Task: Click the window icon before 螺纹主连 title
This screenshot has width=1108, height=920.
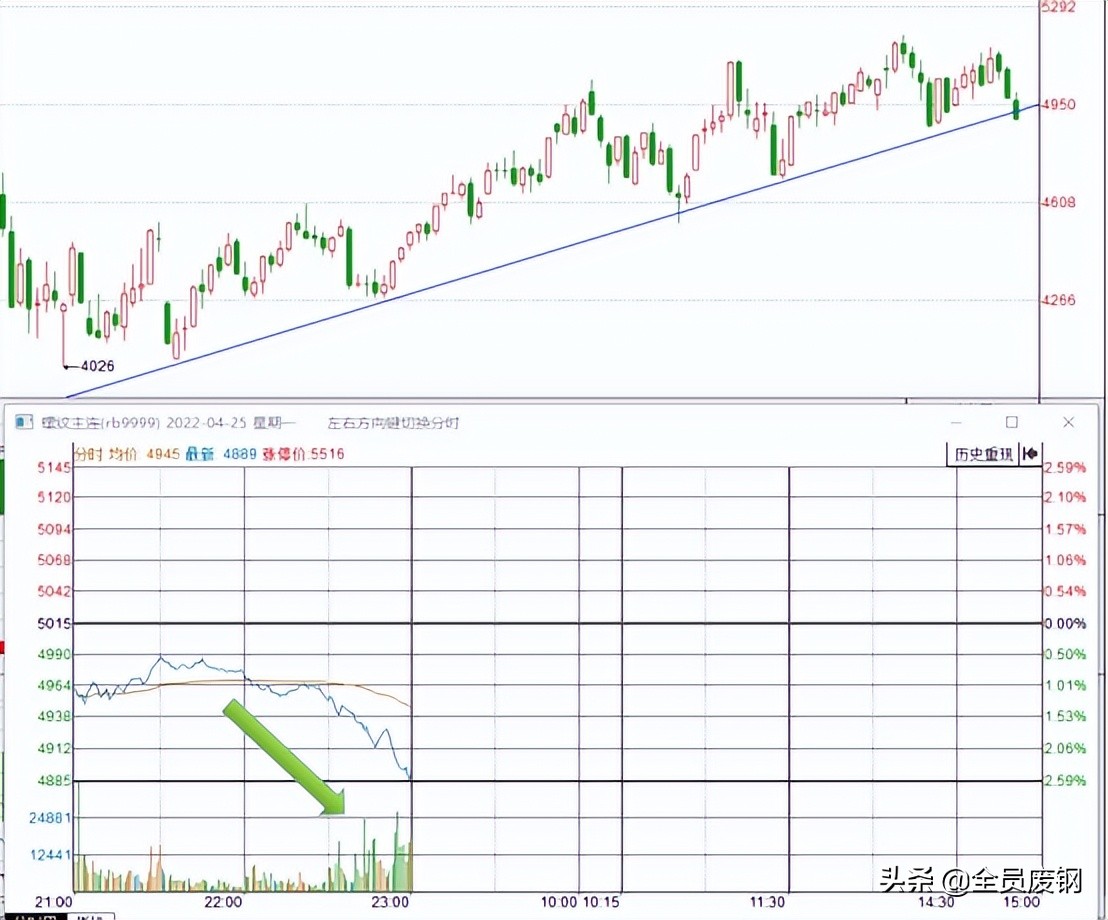Action: point(24,423)
